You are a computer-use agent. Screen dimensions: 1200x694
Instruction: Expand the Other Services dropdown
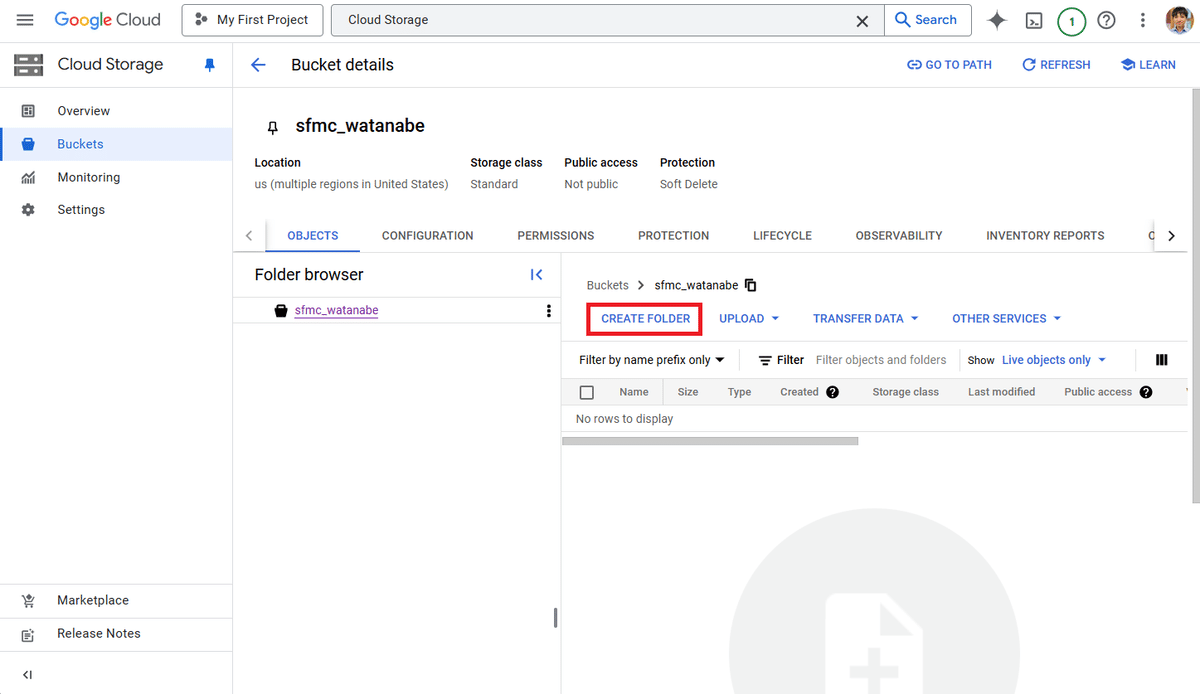tap(1006, 319)
